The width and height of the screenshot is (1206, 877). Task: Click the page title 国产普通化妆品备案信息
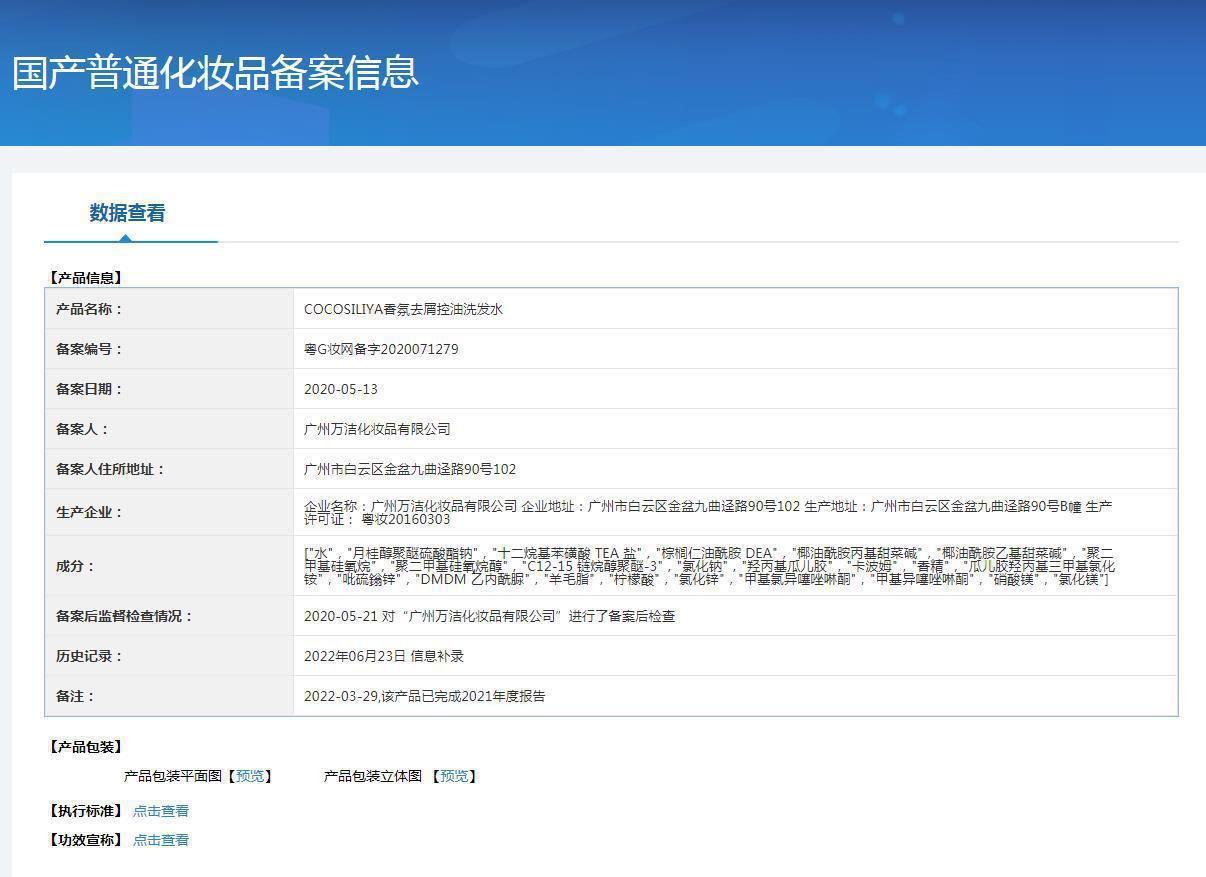pyautogui.click(x=215, y=73)
